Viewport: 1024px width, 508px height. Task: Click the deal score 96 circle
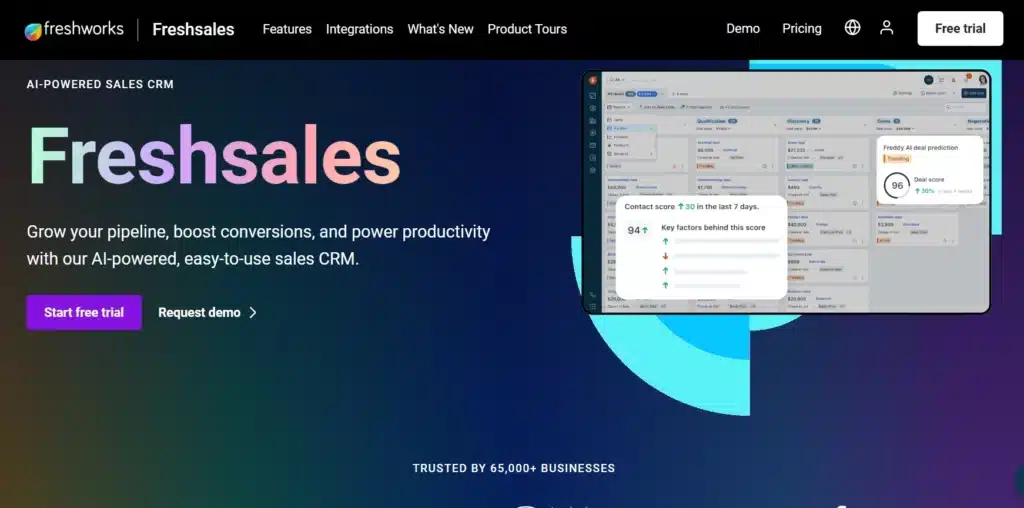pos(897,185)
